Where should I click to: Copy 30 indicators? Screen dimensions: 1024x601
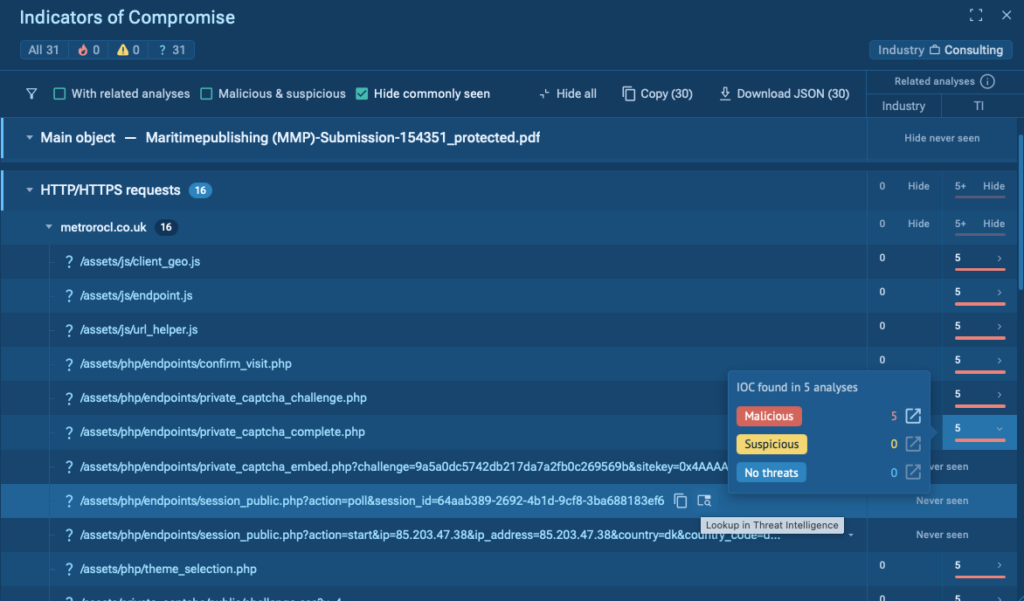(x=657, y=93)
